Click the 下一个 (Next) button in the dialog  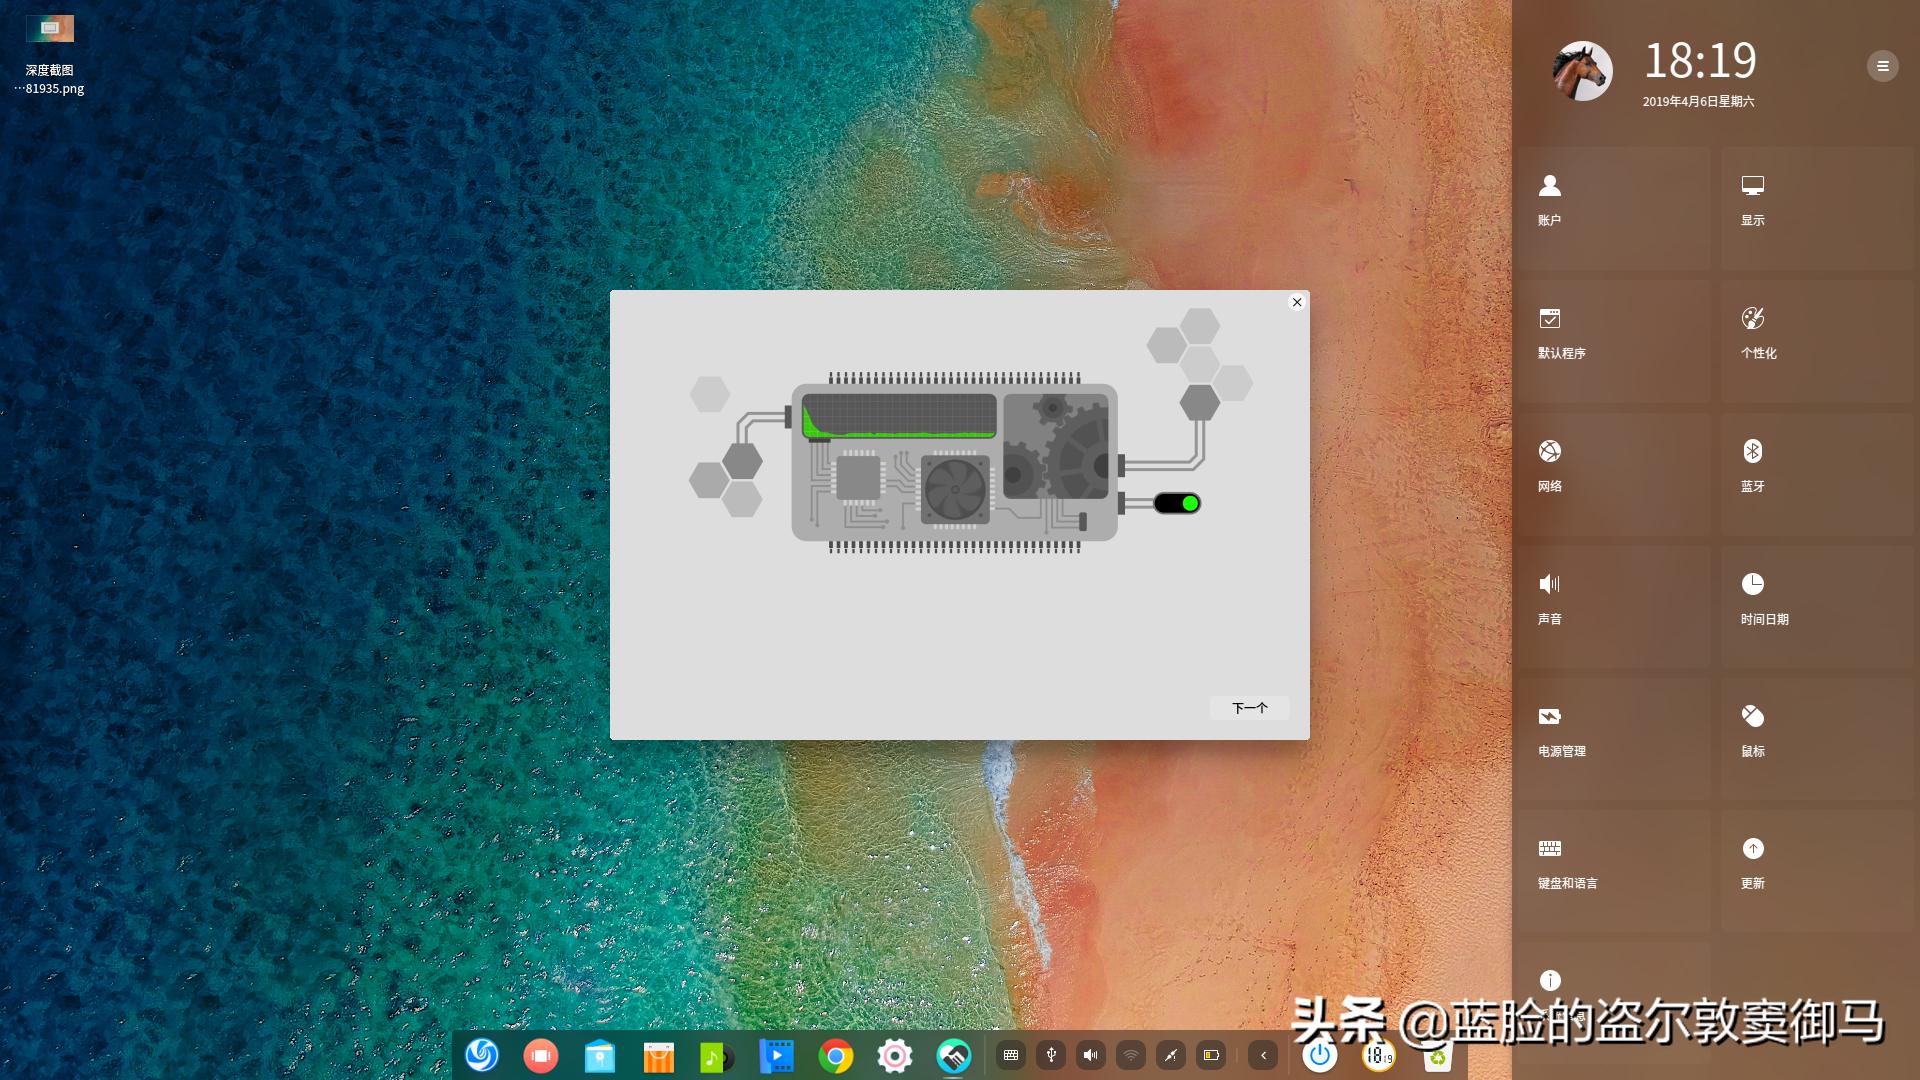point(1249,707)
